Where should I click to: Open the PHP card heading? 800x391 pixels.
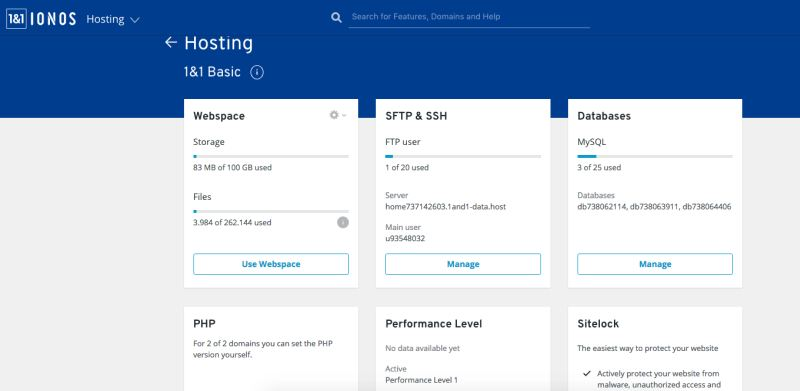click(204, 324)
